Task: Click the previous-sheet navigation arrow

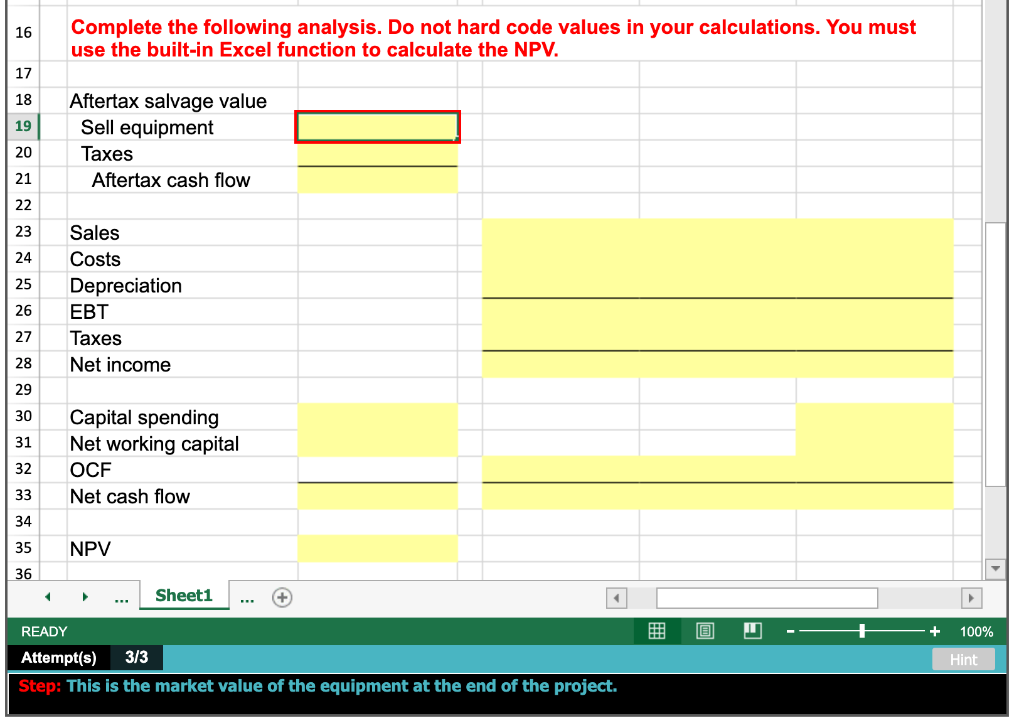Action: (47, 596)
